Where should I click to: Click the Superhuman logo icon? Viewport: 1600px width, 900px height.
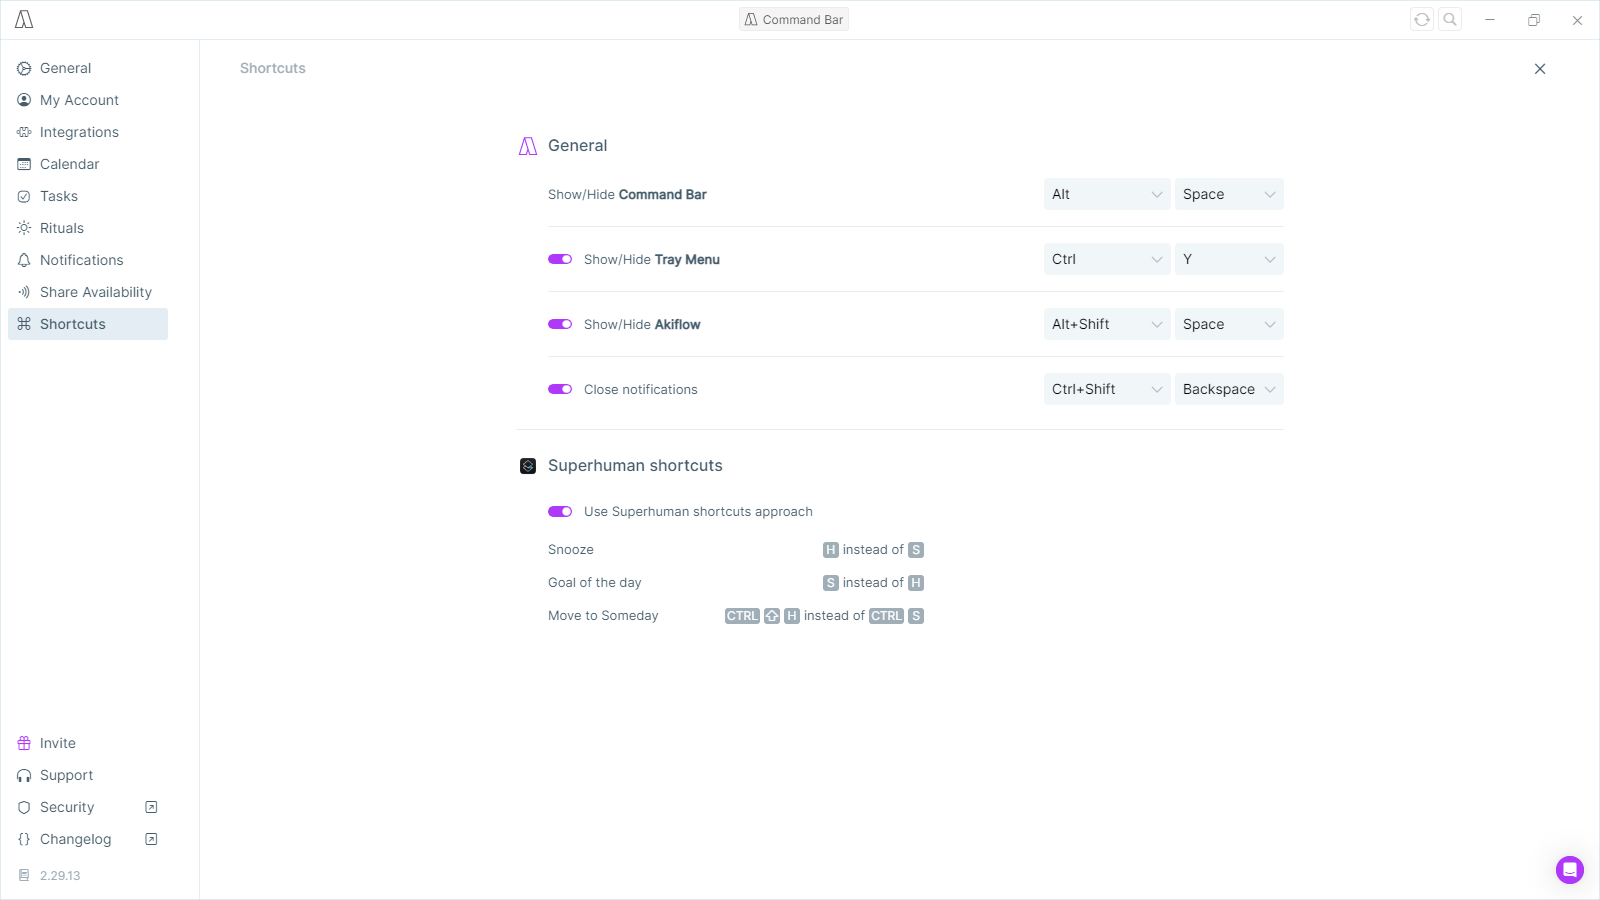point(528,466)
